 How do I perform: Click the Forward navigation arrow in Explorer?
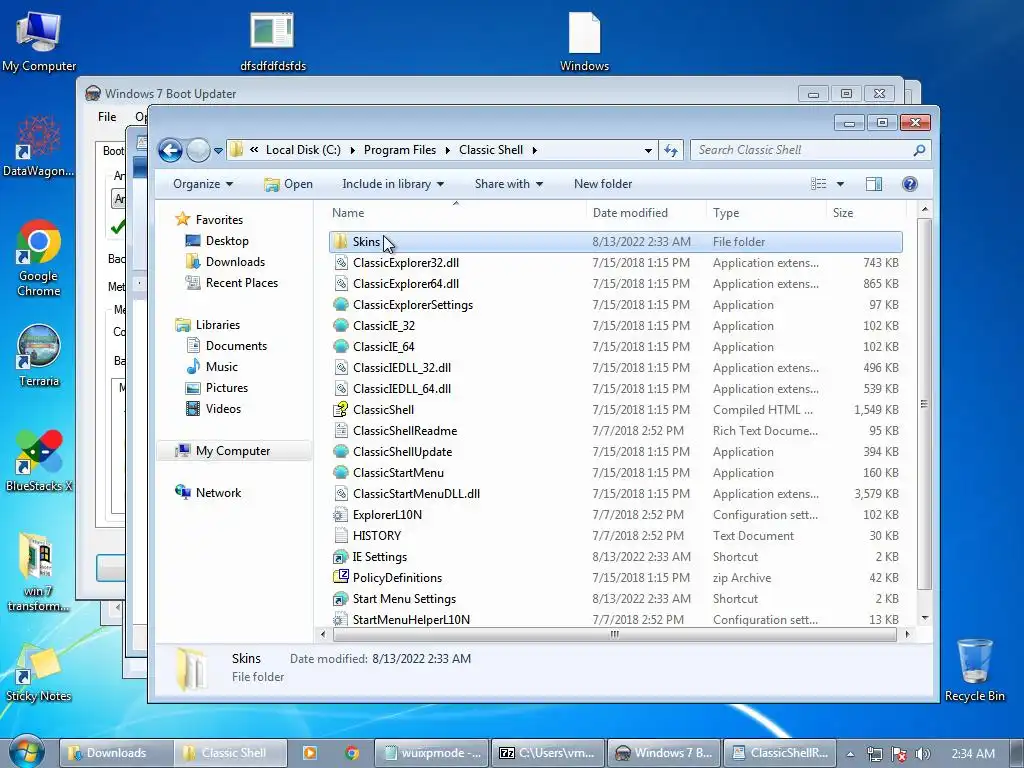point(198,150)
